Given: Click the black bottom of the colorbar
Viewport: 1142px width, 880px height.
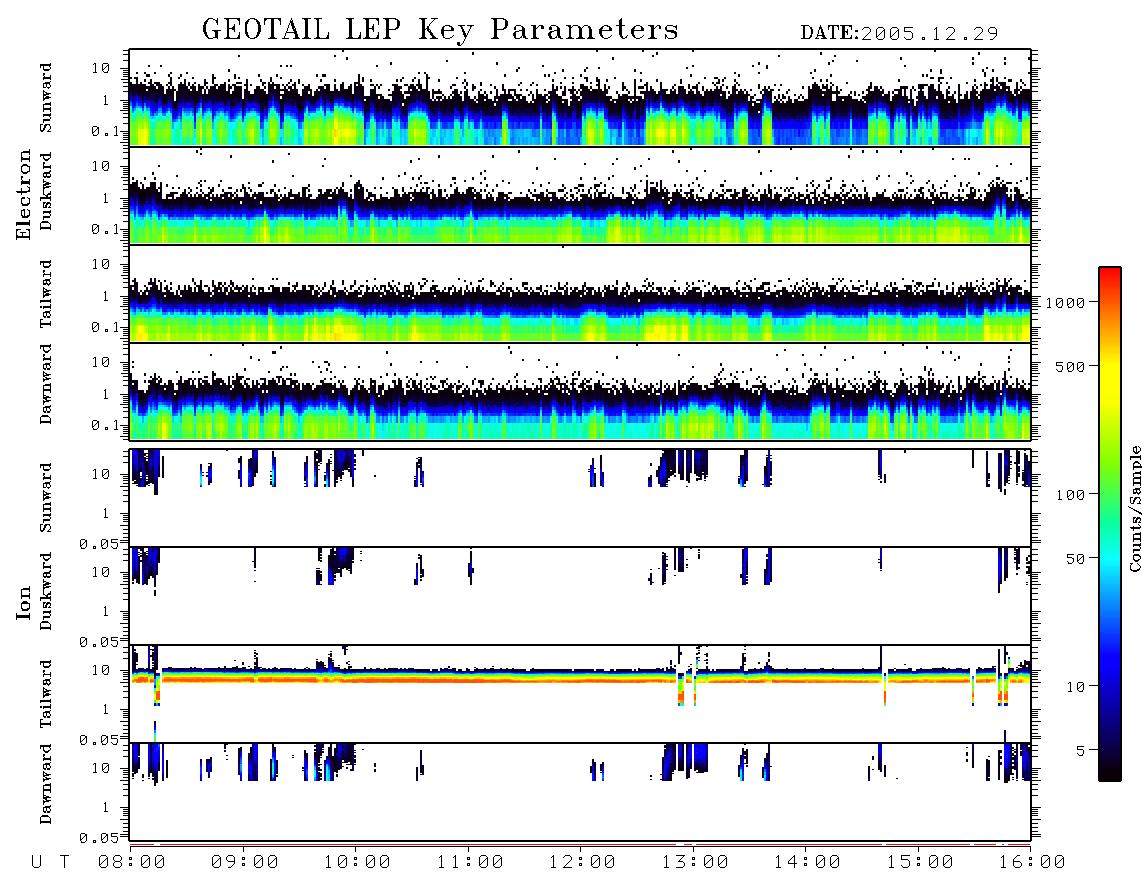Looking at the screenshot, I should click(x=1110, y=771).
